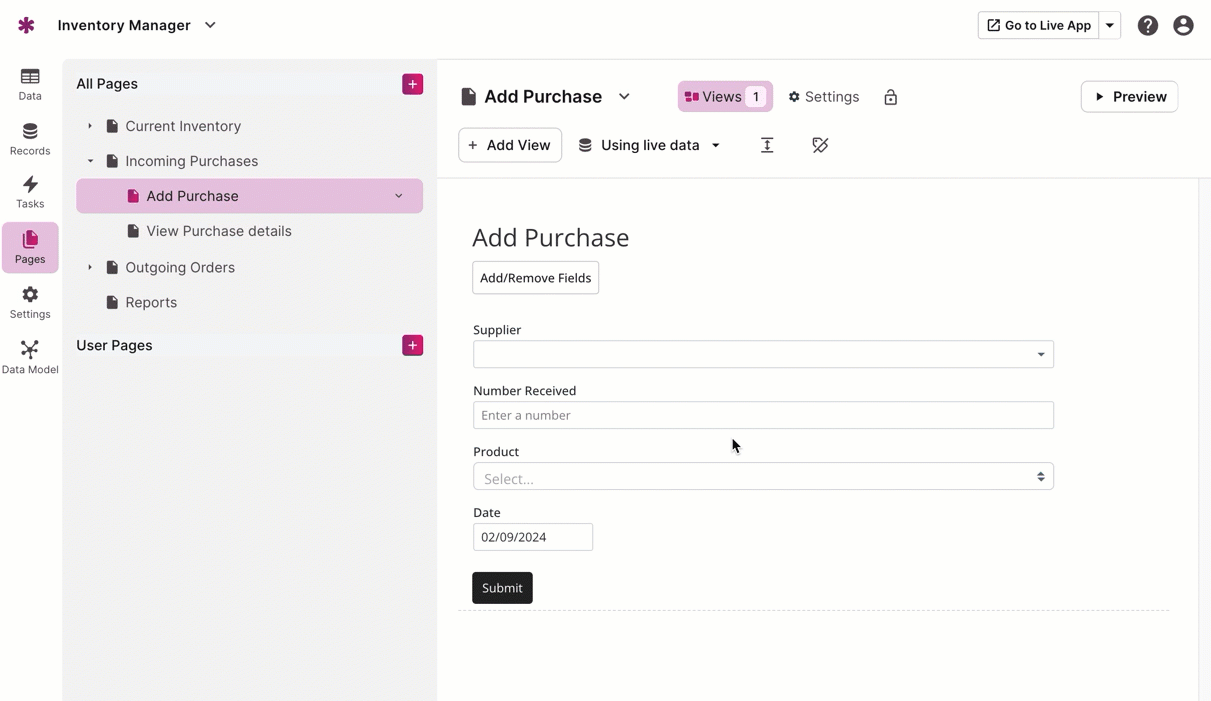Screen dimensions: 1211x701
Task: Click the Add/Remove Fields button
Action: click(x=535, y=278)
